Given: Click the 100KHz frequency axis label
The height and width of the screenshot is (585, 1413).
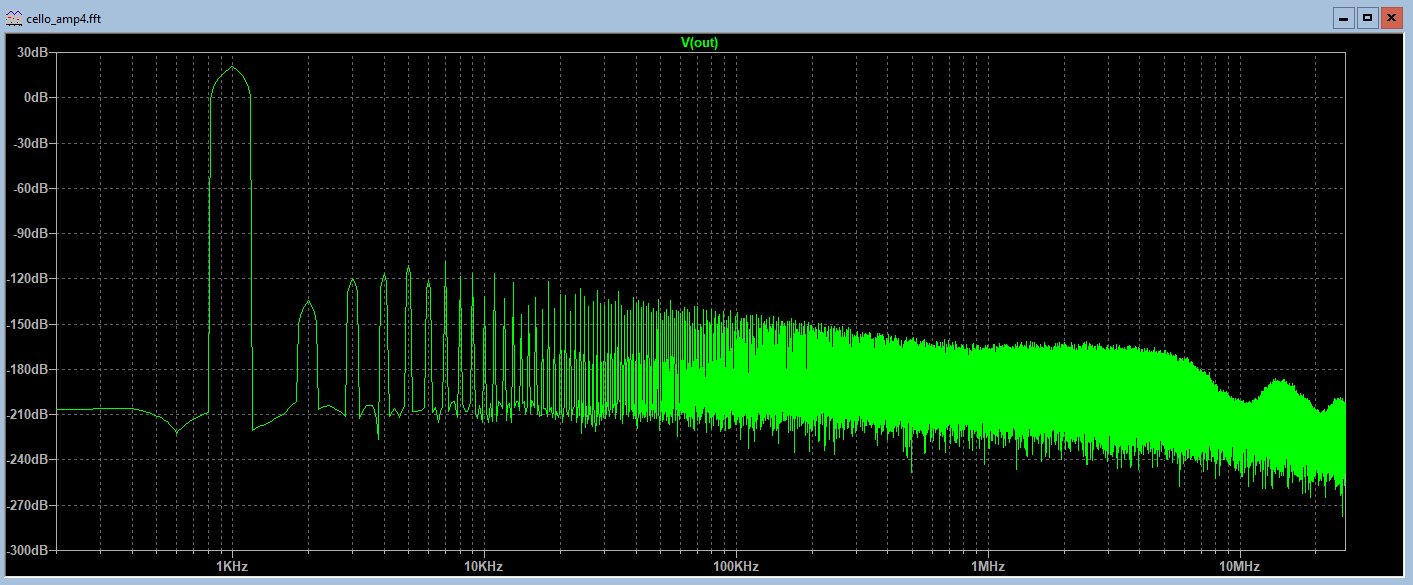Looking at the screenshot, I should pyautogui.click(x=735, y=566).
